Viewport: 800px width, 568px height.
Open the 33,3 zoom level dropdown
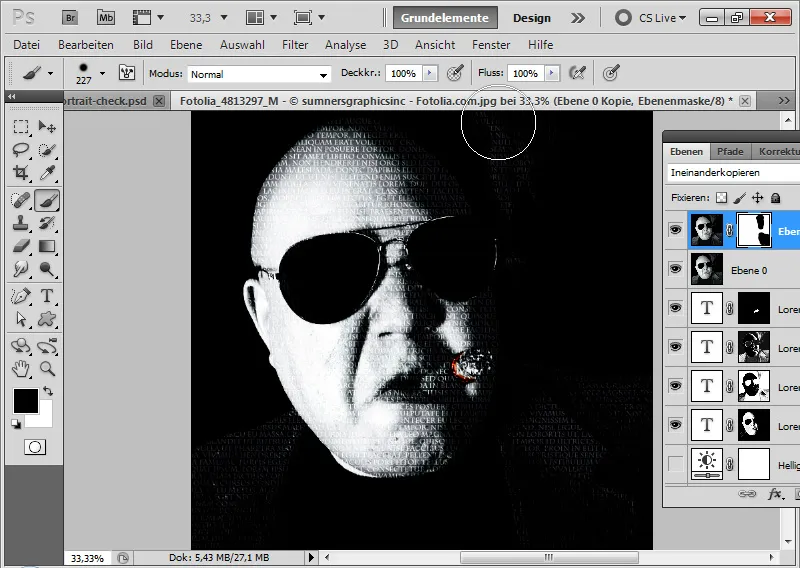click(x=223, y=18)
